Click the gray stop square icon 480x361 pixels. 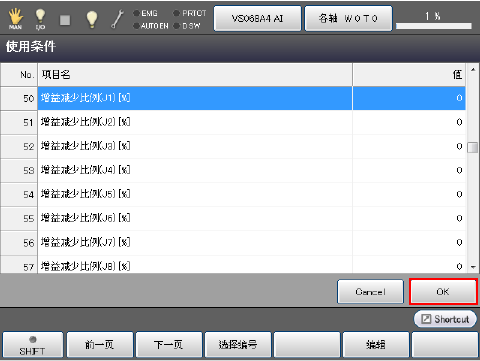tap(65, 20)
